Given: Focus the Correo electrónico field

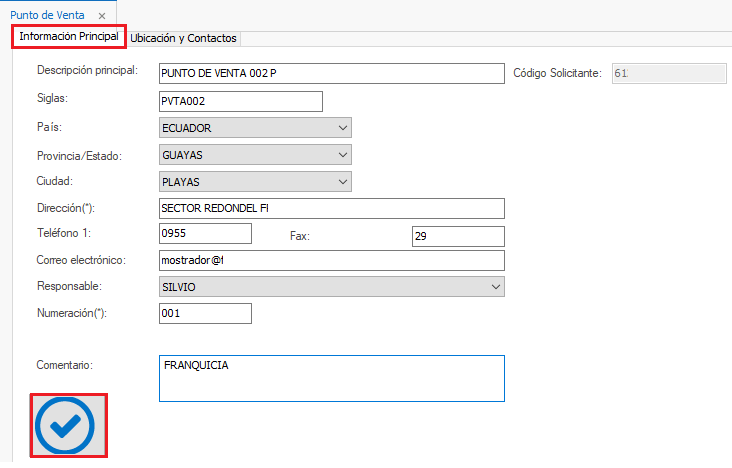Looking at the screenshot, I should [331, 260].
